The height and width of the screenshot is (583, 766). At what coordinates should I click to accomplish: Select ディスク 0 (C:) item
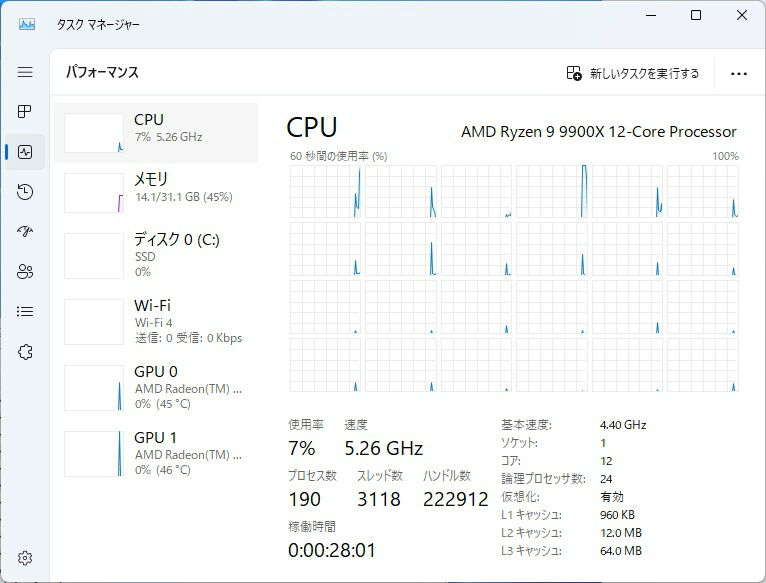point(156,255)
